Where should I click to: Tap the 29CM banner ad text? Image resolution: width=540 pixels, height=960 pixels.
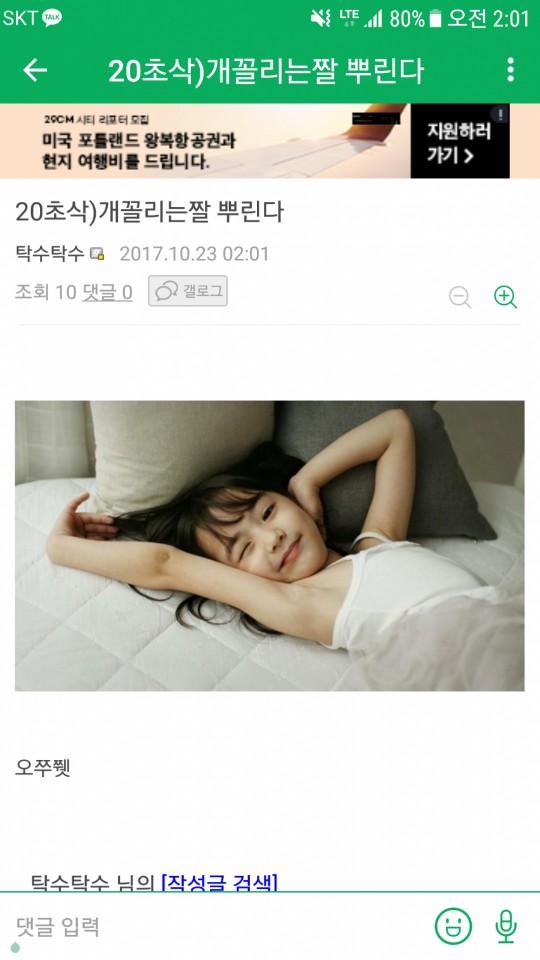(139, 143)
